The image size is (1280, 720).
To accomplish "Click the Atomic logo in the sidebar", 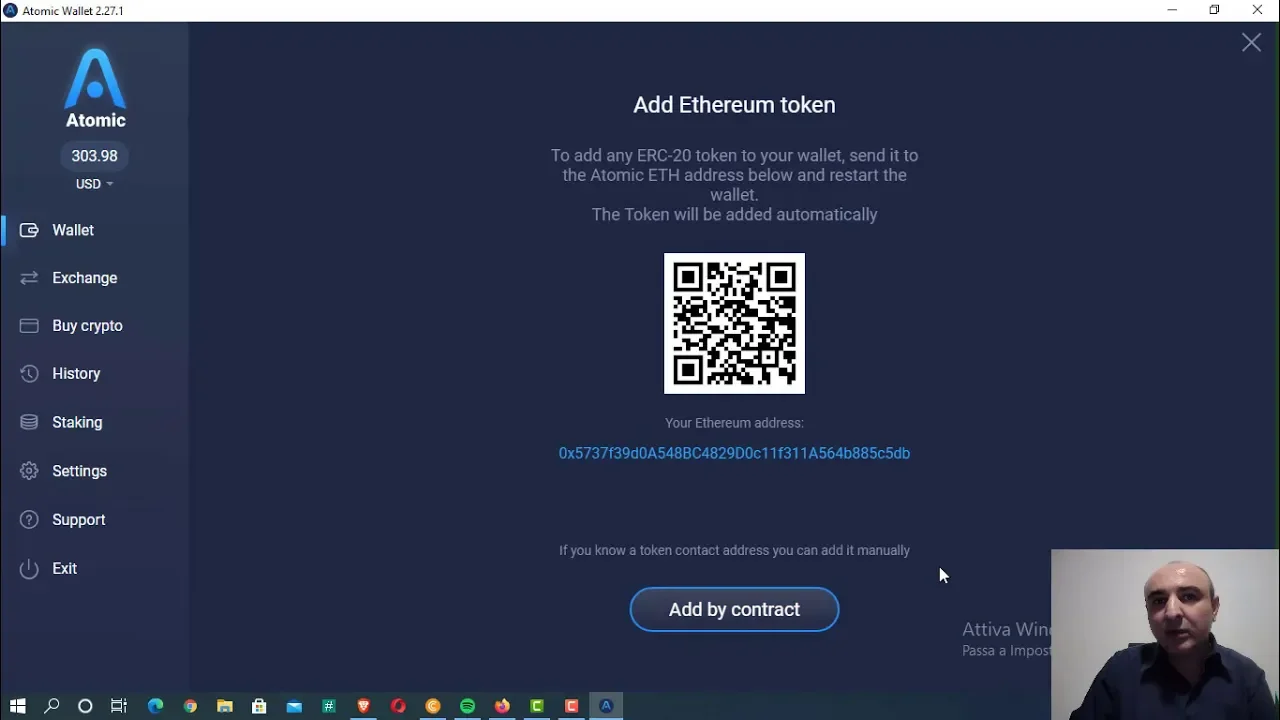I will 96,88.
